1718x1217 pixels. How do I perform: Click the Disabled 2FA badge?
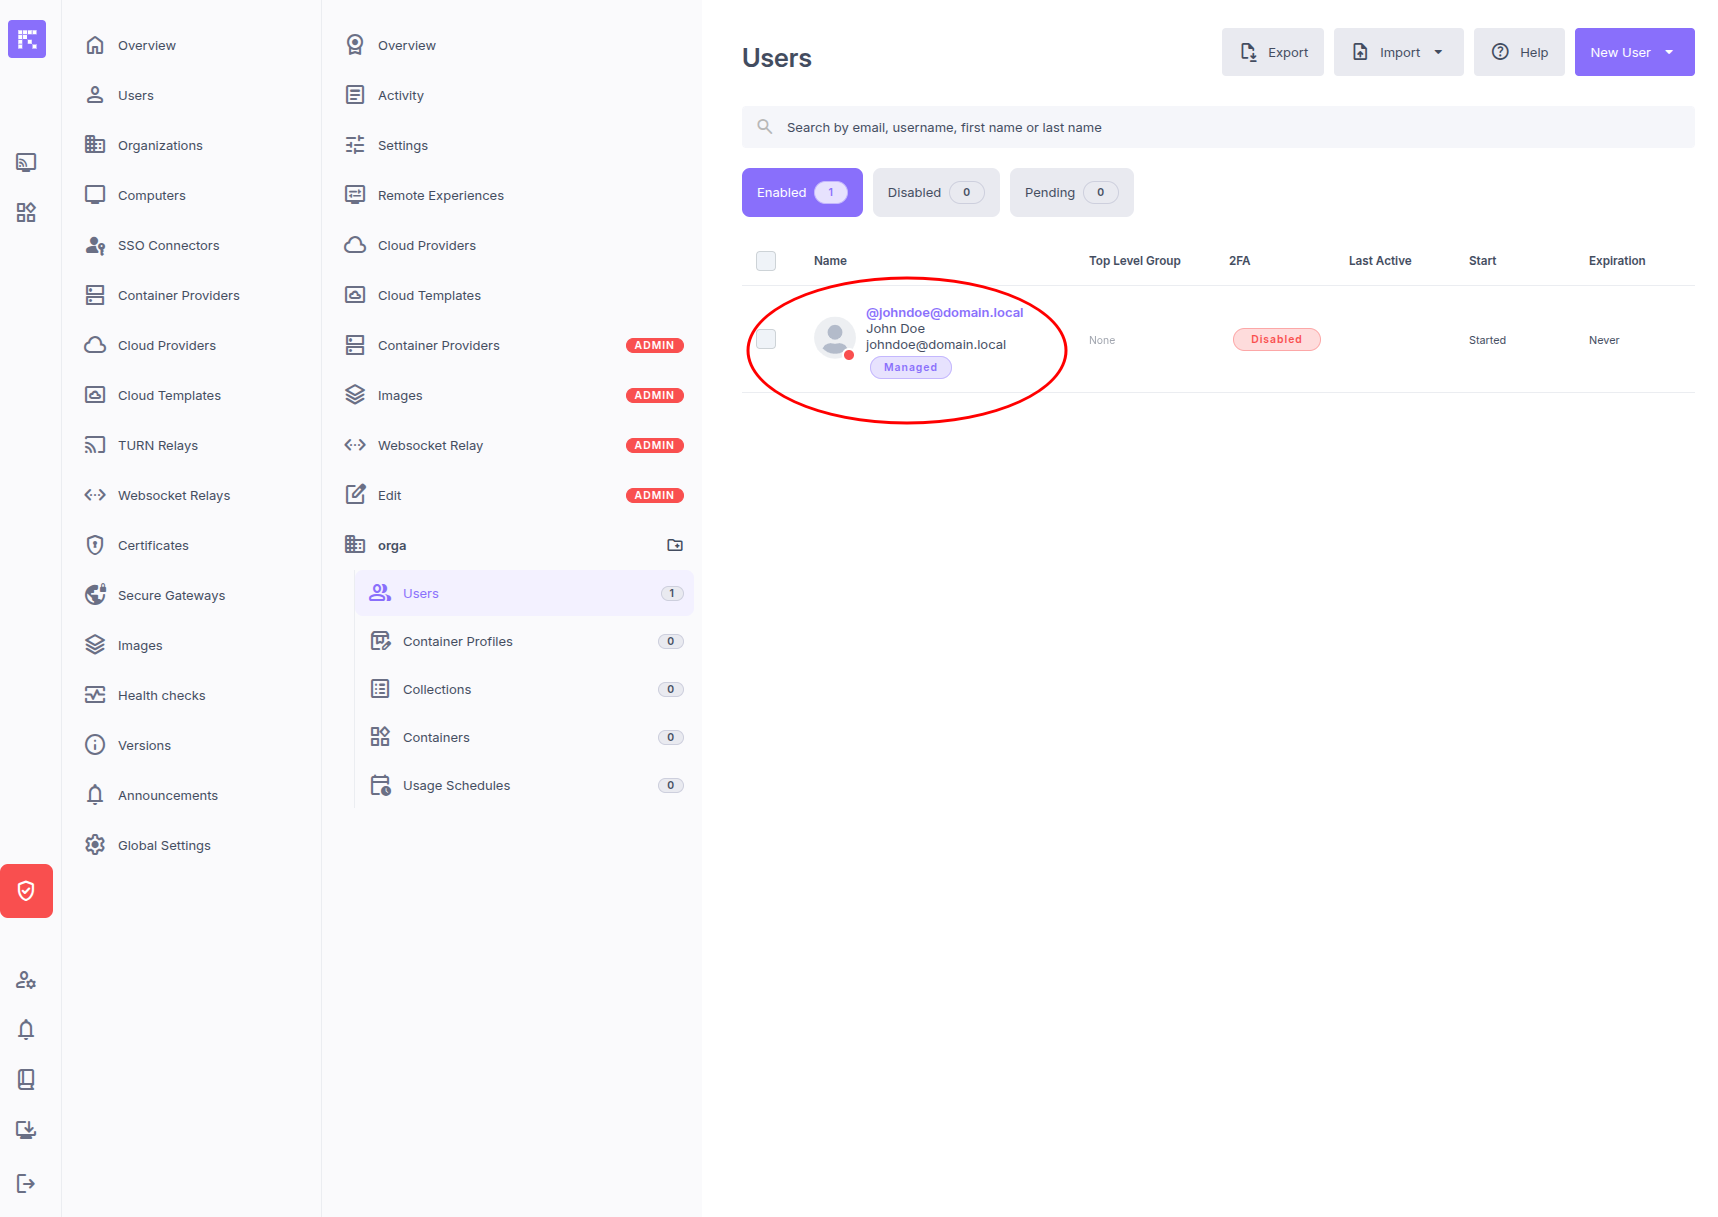1276,339
